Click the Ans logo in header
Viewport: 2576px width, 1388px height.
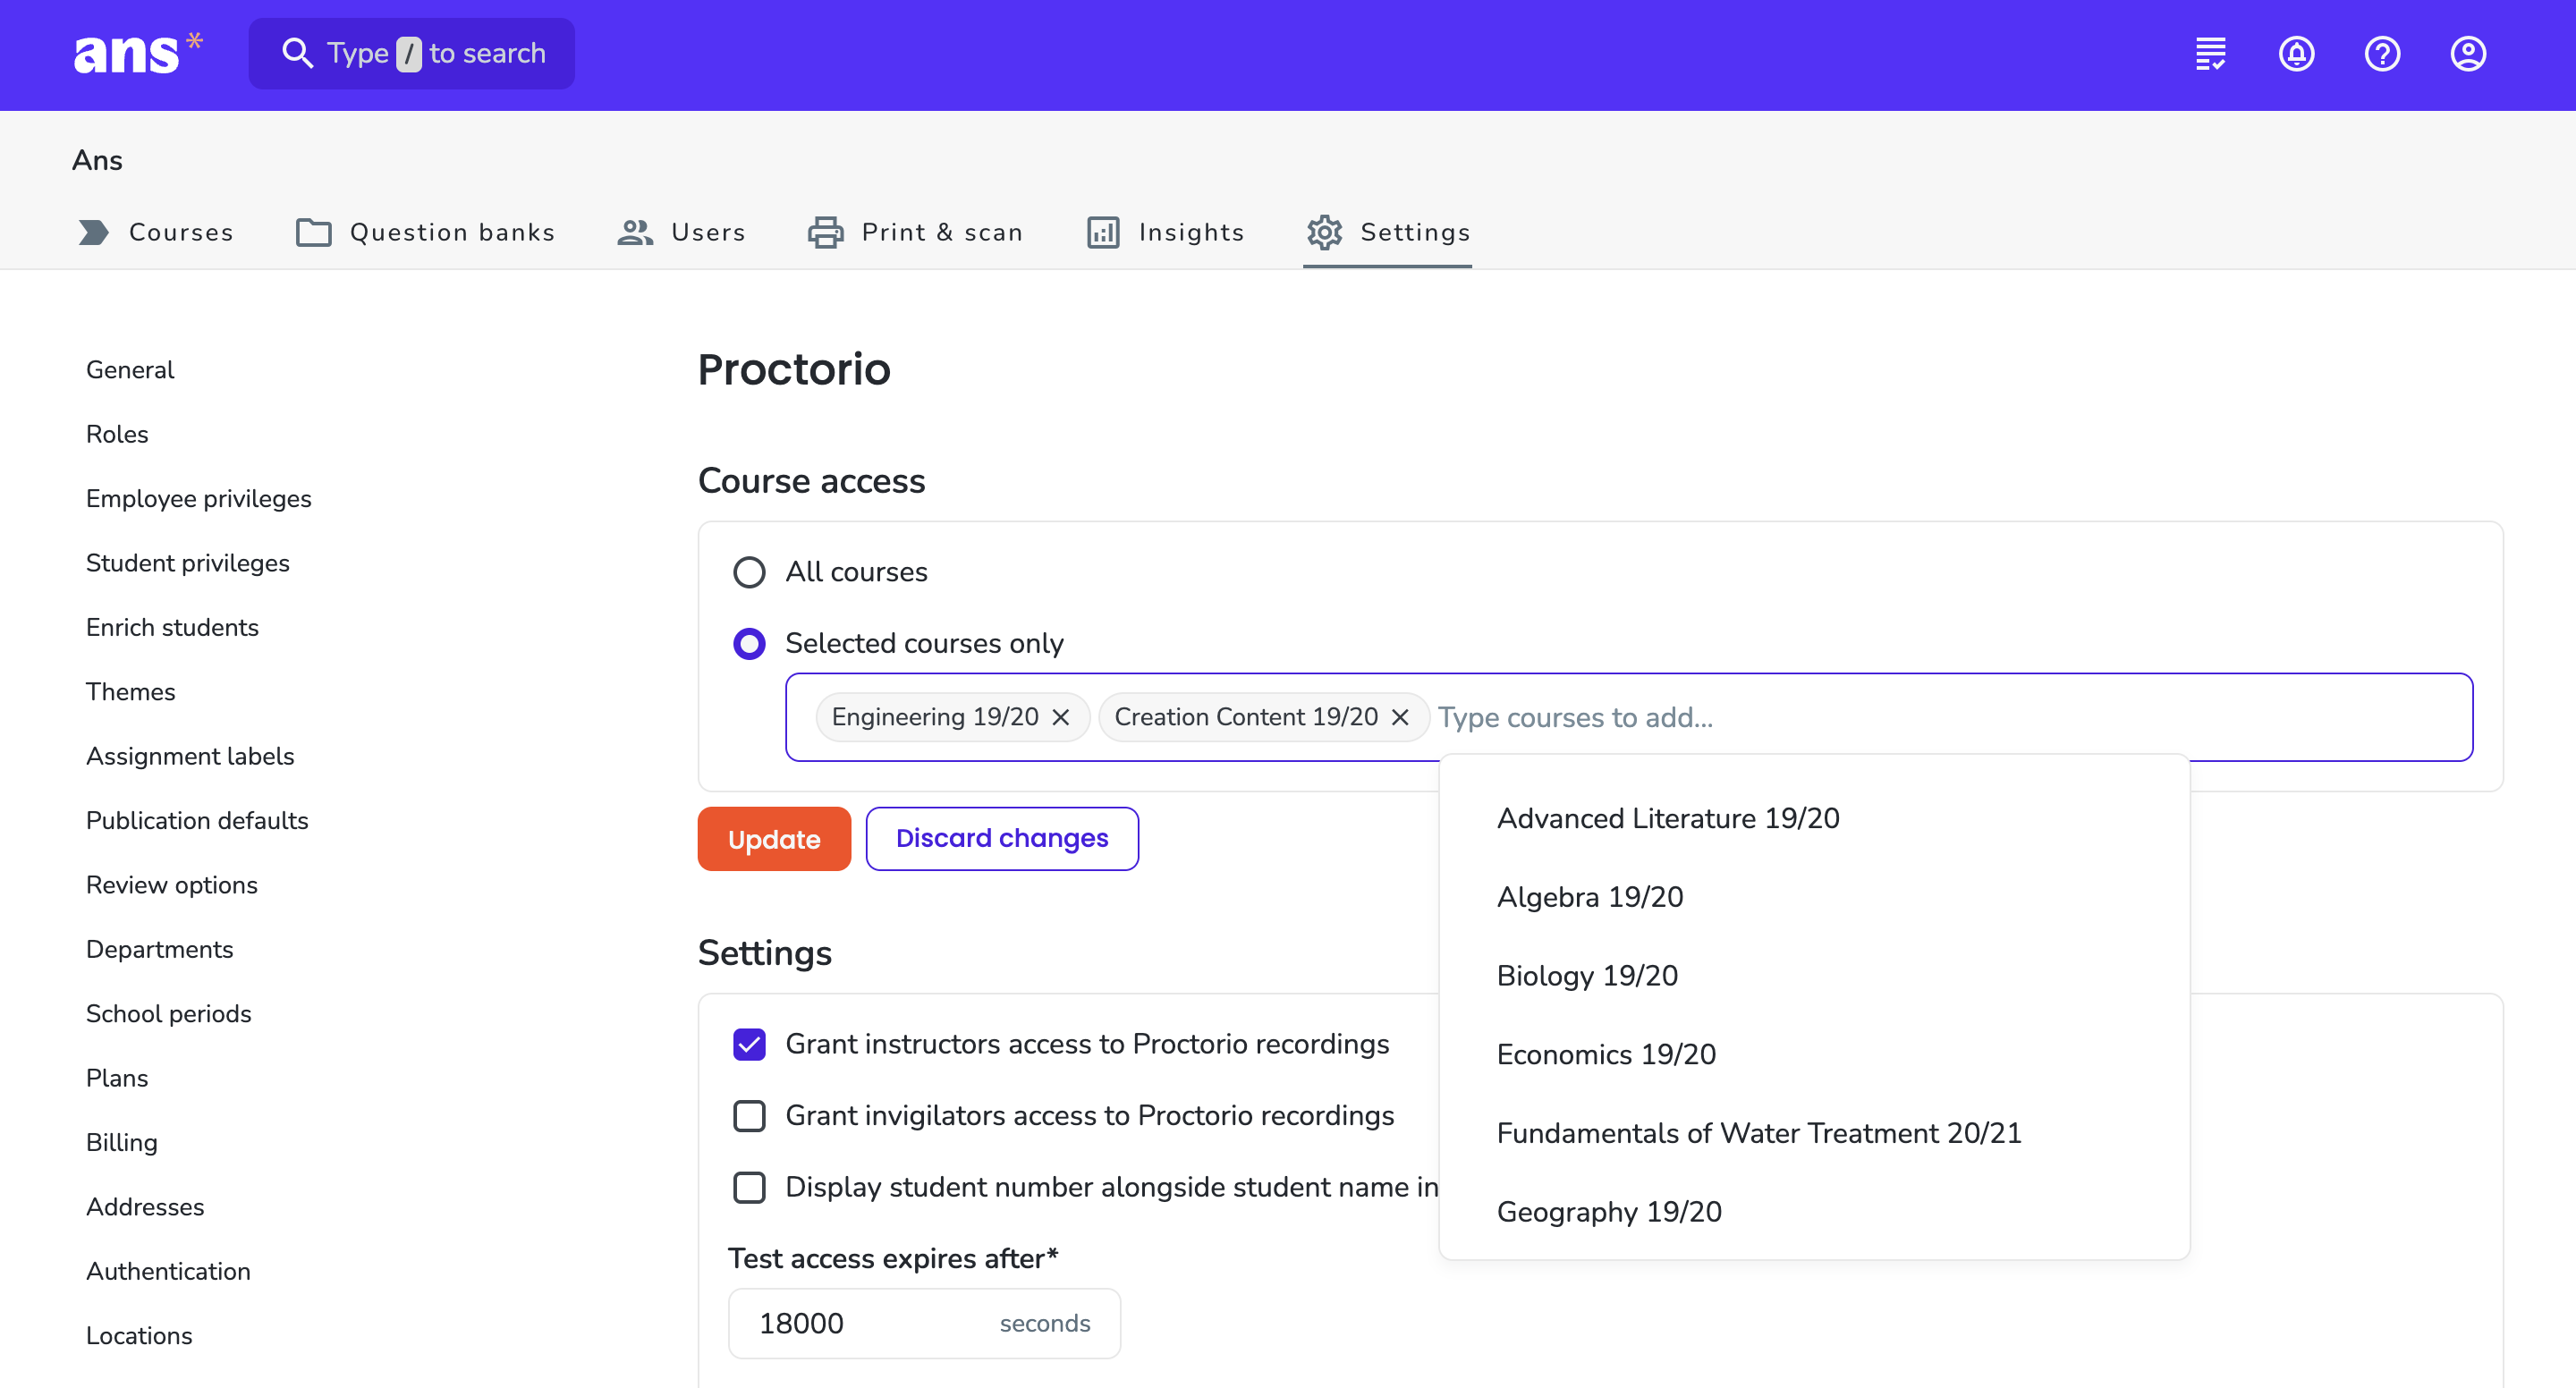137,53
